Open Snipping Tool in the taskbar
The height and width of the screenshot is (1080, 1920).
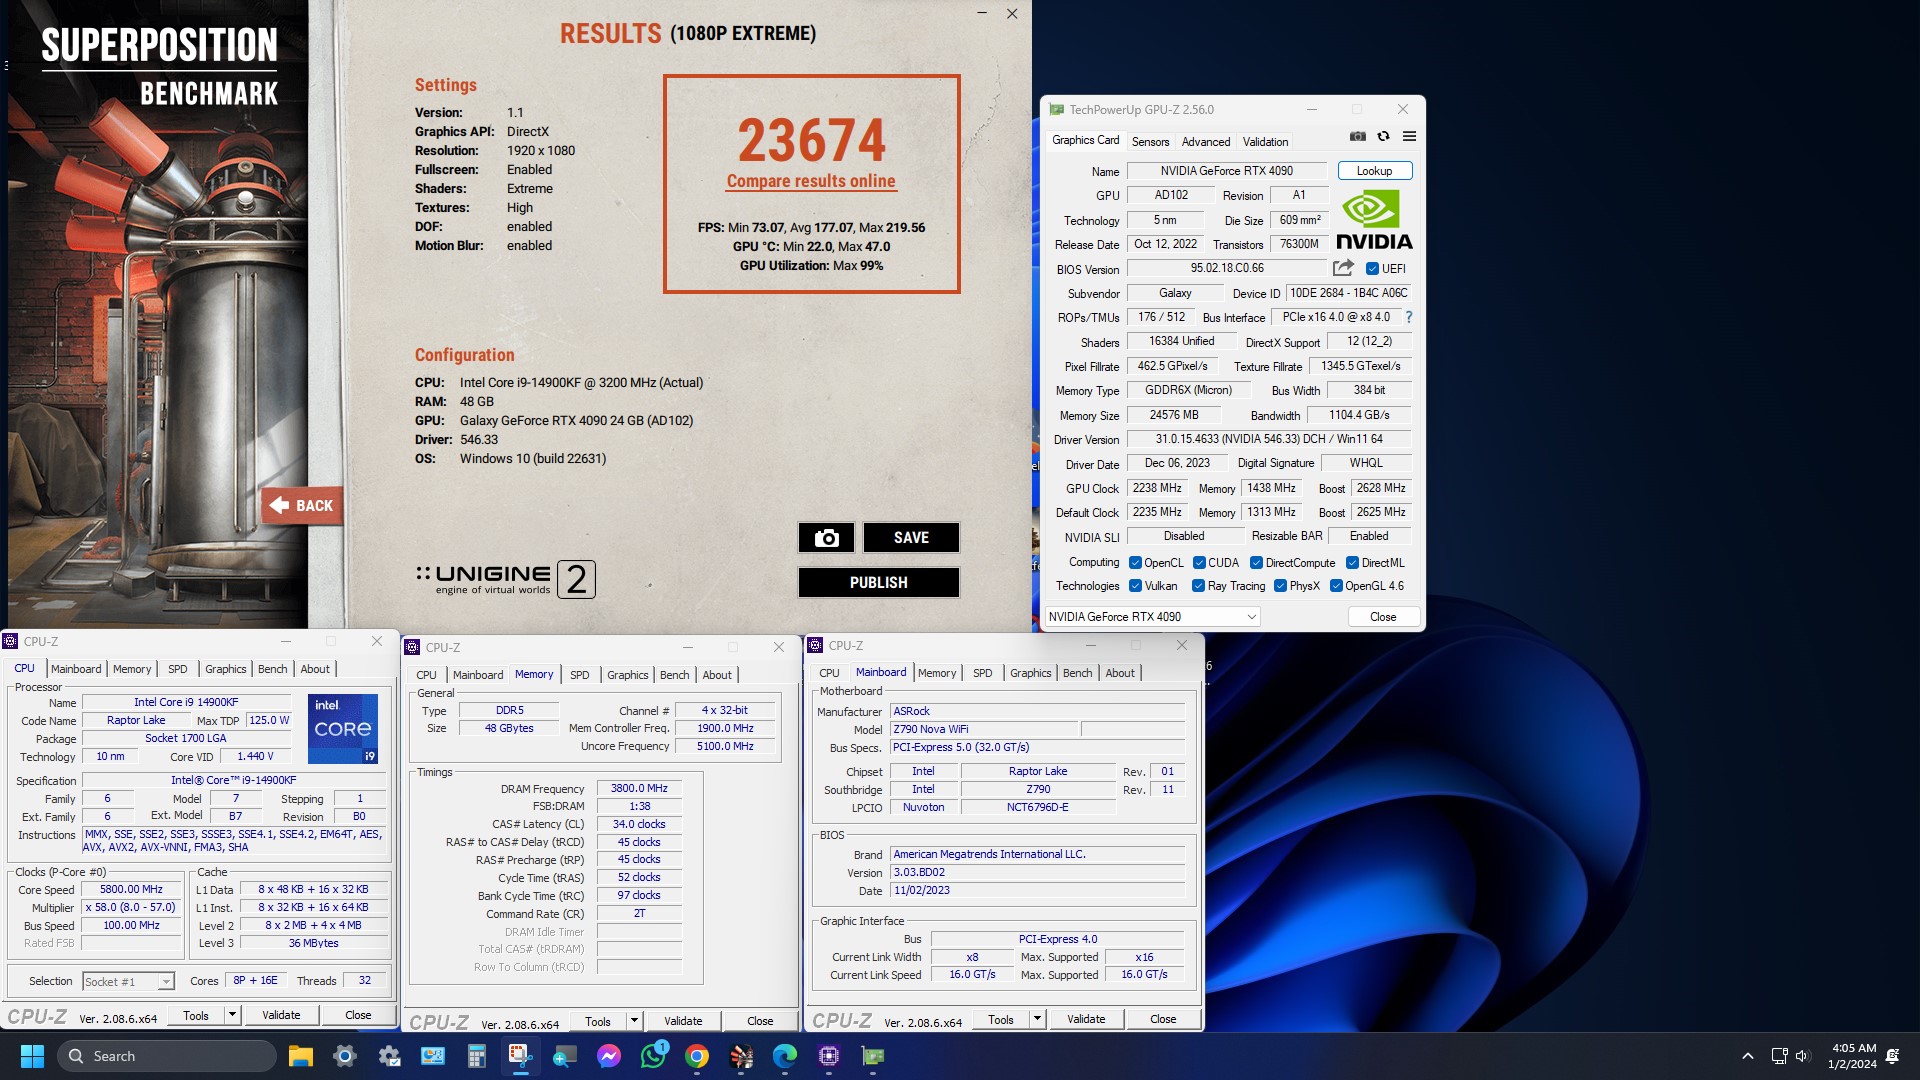click(x=520, y=1056)
